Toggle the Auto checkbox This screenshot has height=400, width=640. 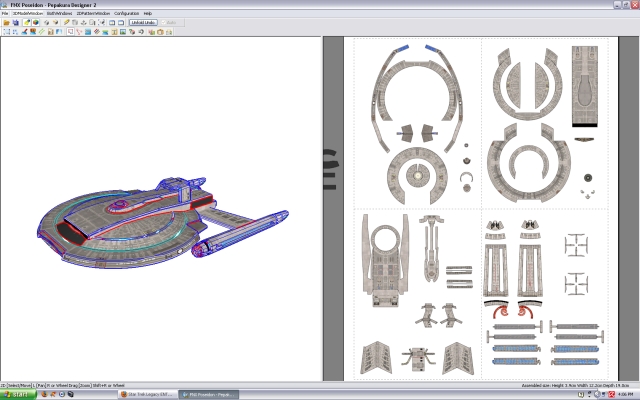click(x=169, y=22)
